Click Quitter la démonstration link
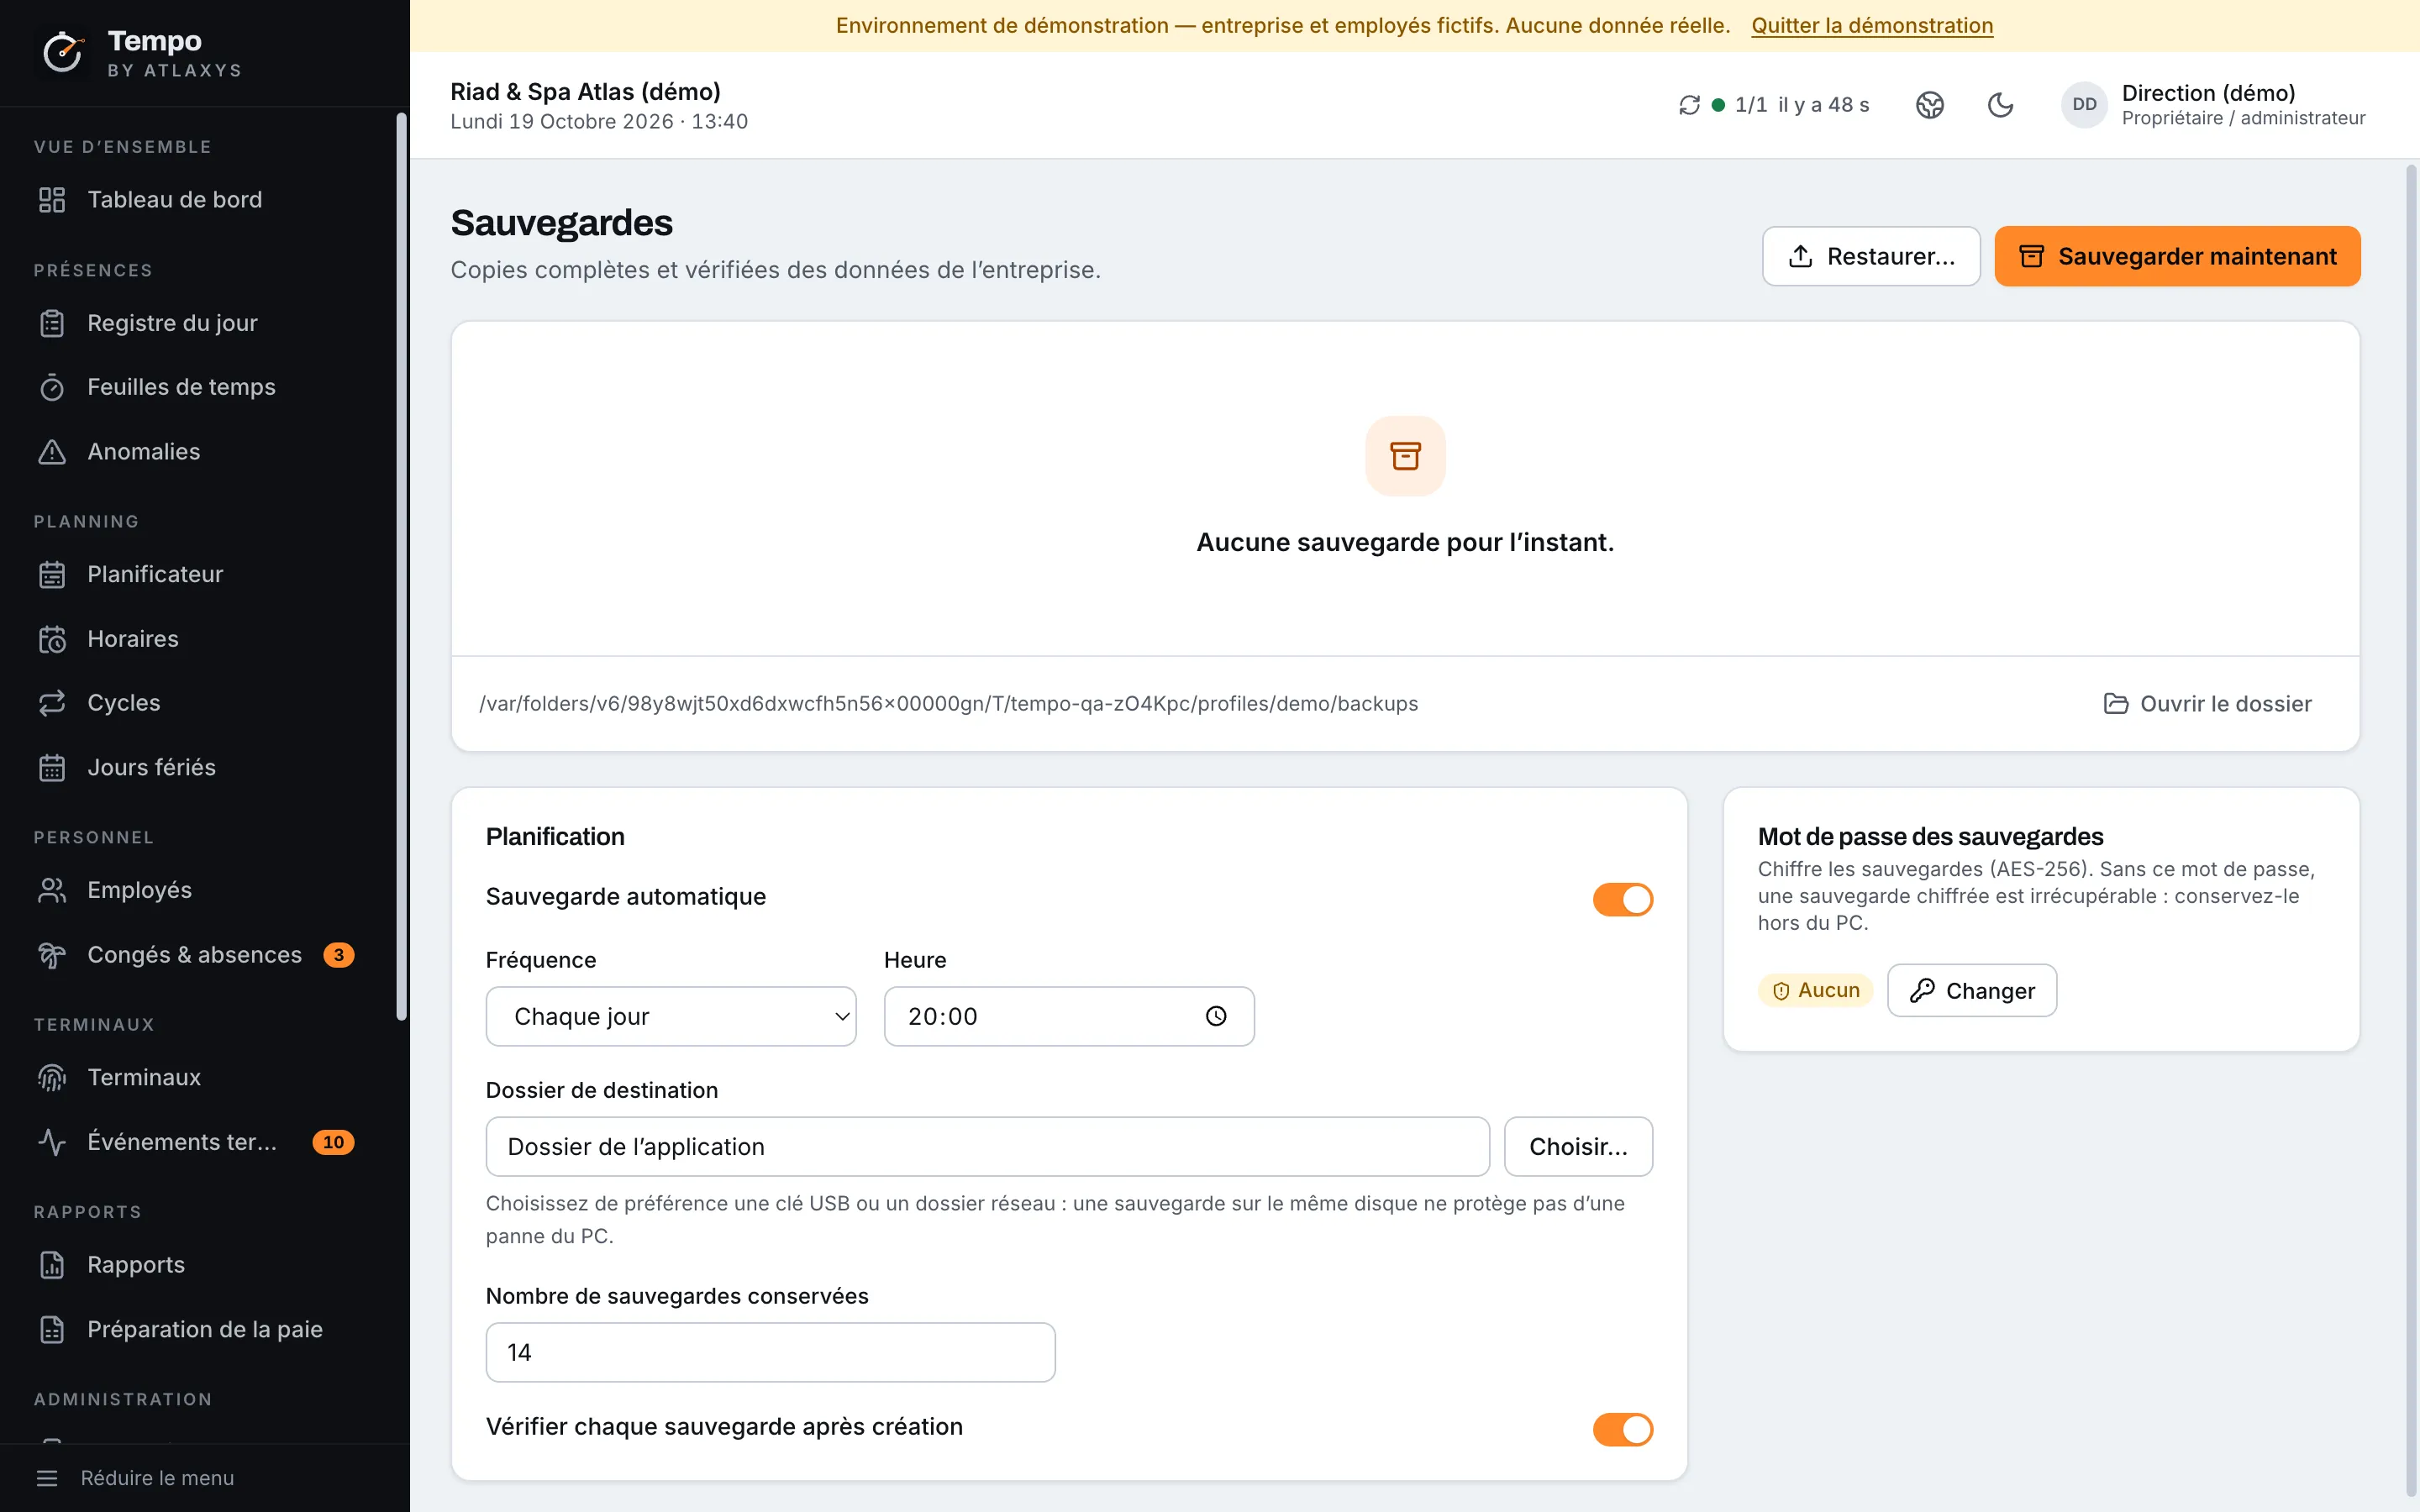Viewport: 2420px width, 1512px height. 1872,26
